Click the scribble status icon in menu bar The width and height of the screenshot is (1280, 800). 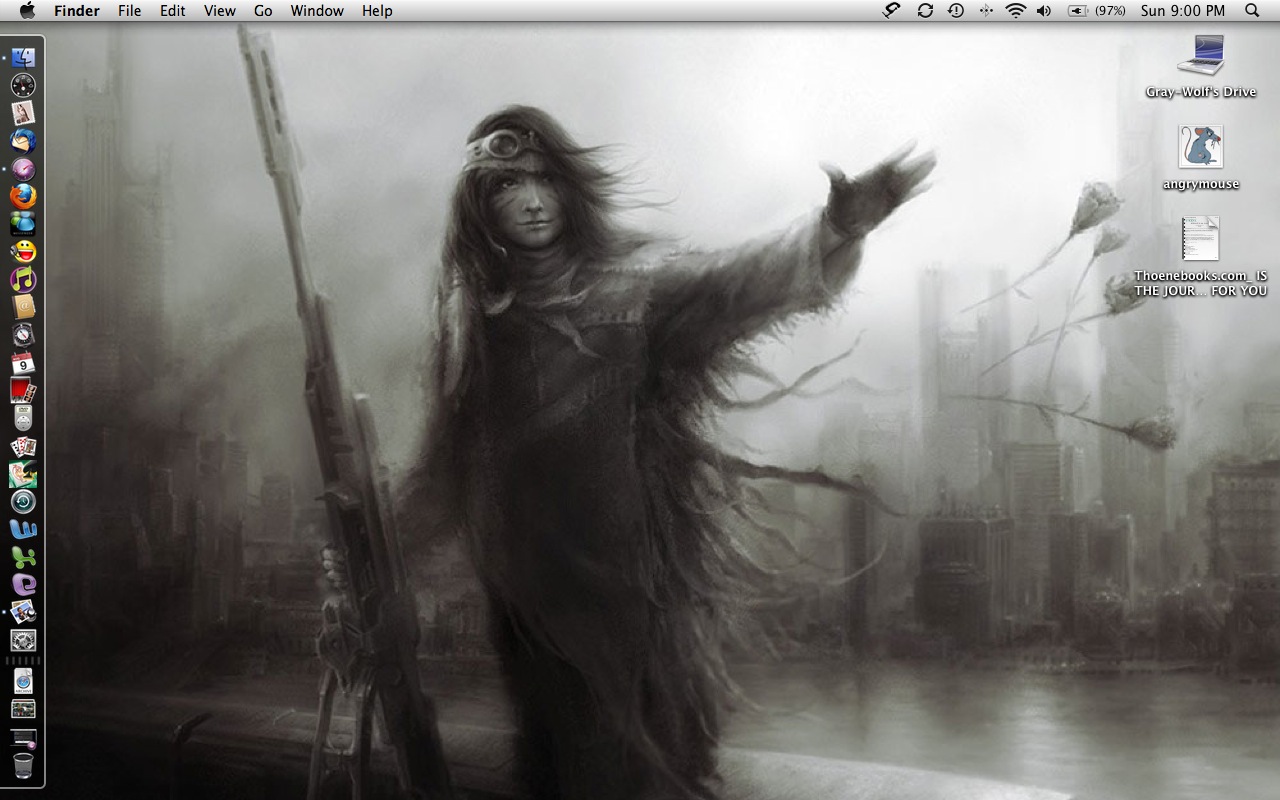892,11
